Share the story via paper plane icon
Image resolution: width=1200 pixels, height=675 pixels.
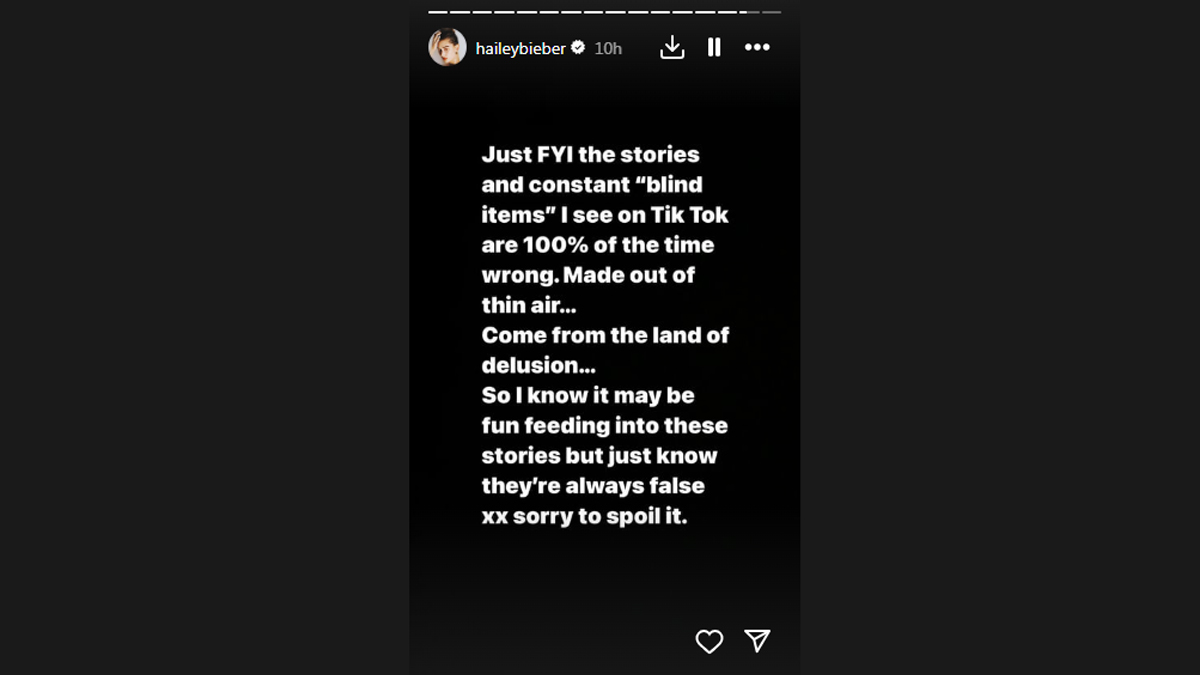[757, 641]
